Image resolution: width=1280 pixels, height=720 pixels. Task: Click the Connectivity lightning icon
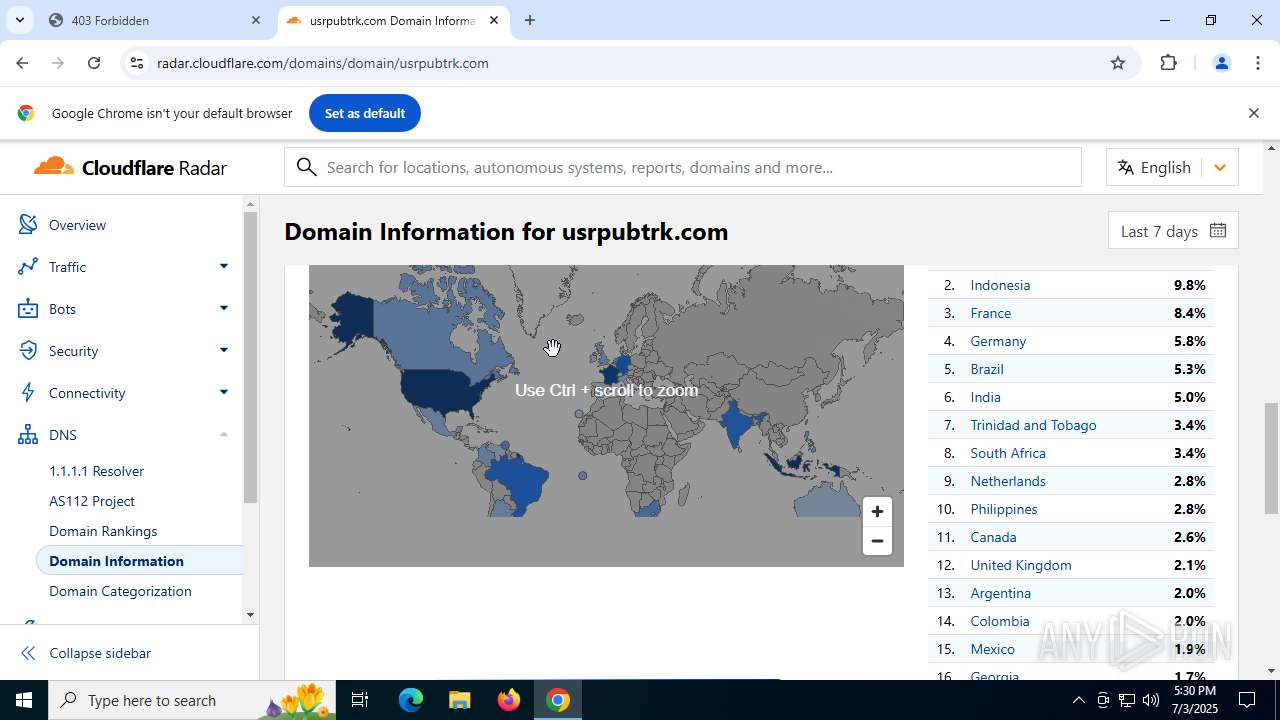pos(28,393)
